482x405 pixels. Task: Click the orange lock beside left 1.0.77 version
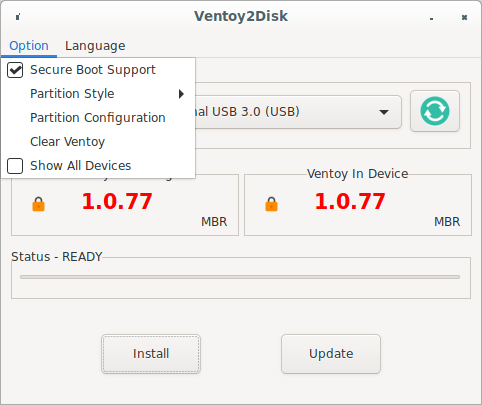[38, 204]
